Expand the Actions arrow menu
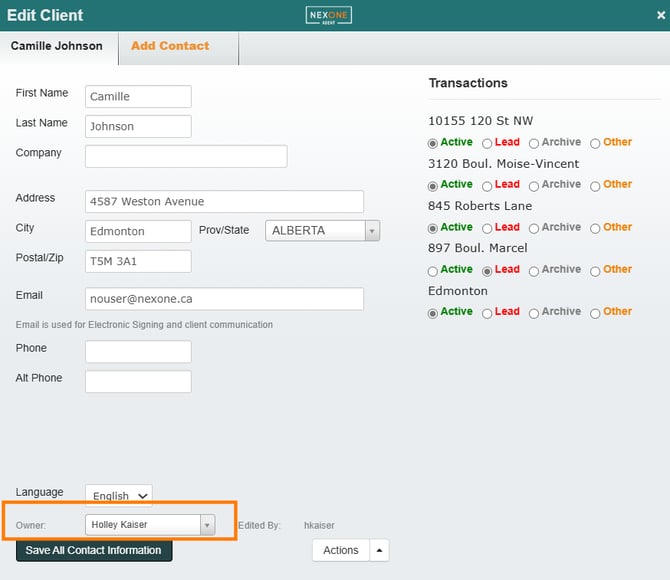 379,550
